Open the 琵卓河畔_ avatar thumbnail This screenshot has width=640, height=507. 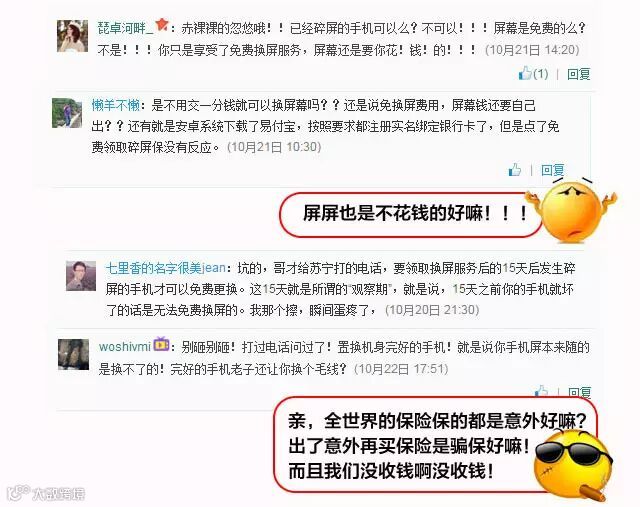click(72, 36)
